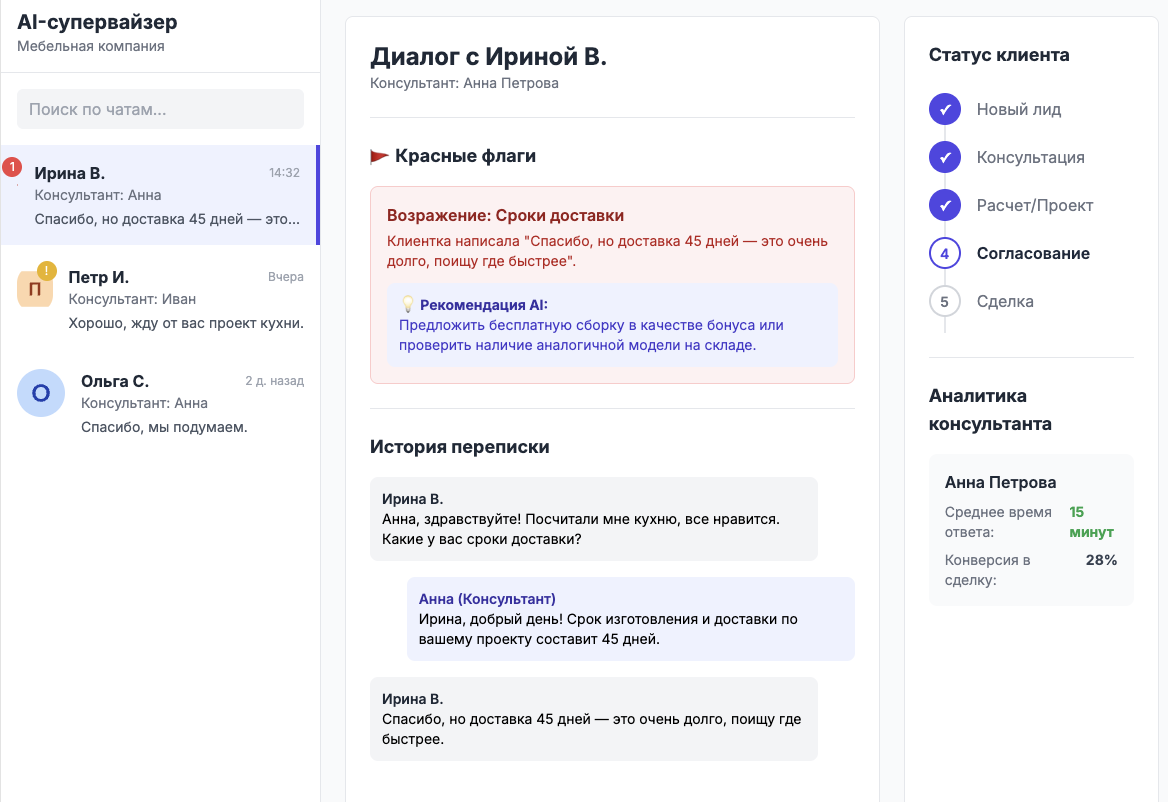1168x802 pixels.
Task: Click Ольга С. round avatar
Action: tap(41, 393)
